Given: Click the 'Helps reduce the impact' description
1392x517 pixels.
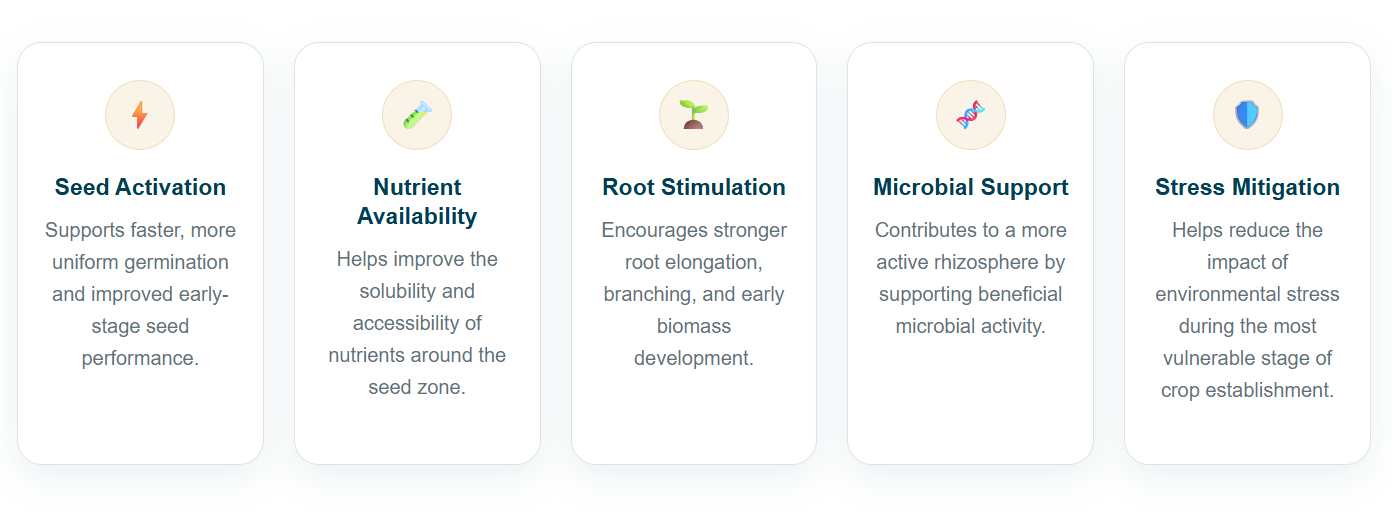Looking at the screenshot, I should [x=1247, y=310].
